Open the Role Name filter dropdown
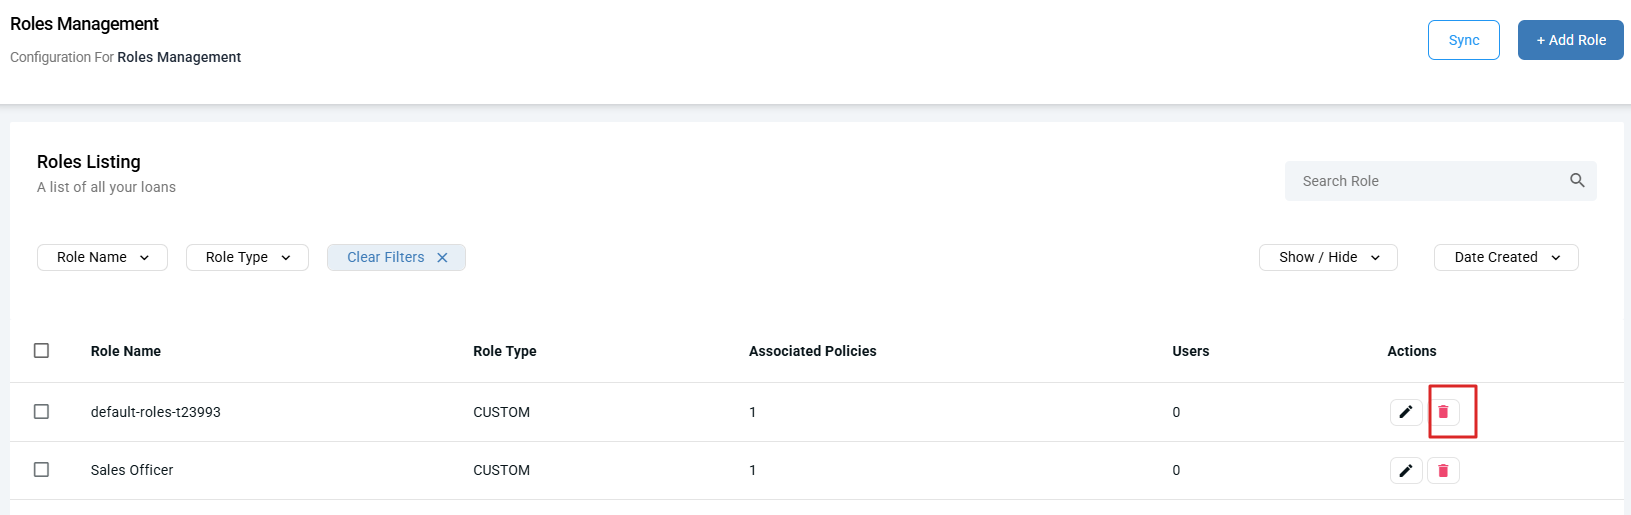 coord(102,257)
